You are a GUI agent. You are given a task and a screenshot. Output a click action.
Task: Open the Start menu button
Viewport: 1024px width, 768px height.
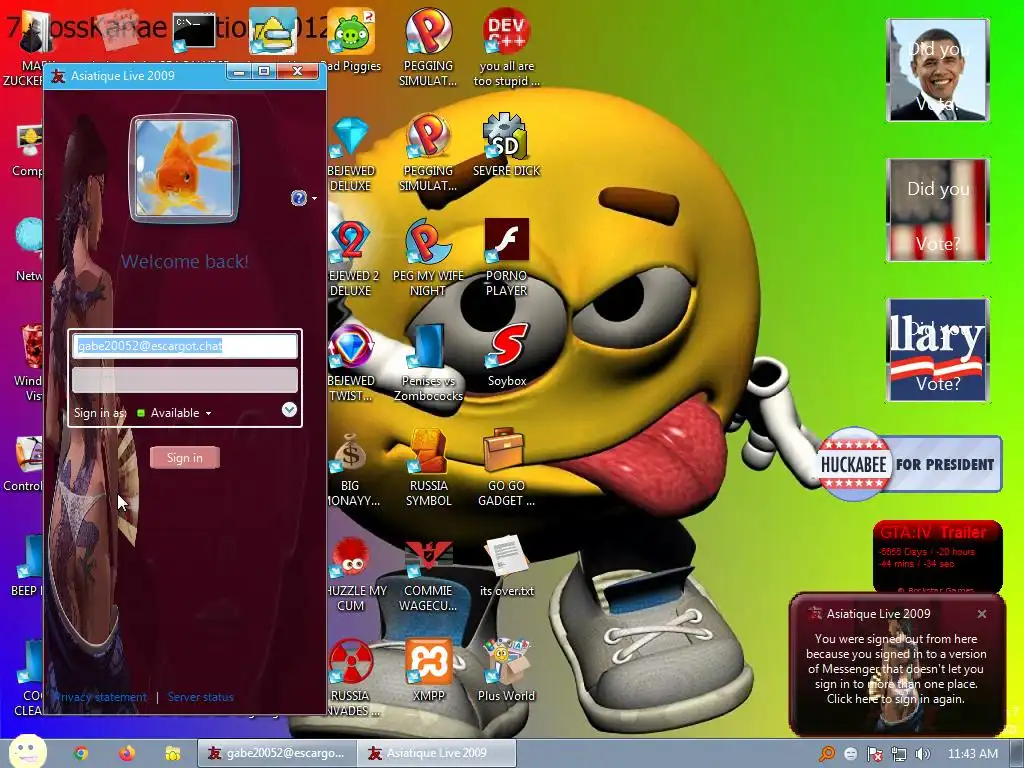27,752
